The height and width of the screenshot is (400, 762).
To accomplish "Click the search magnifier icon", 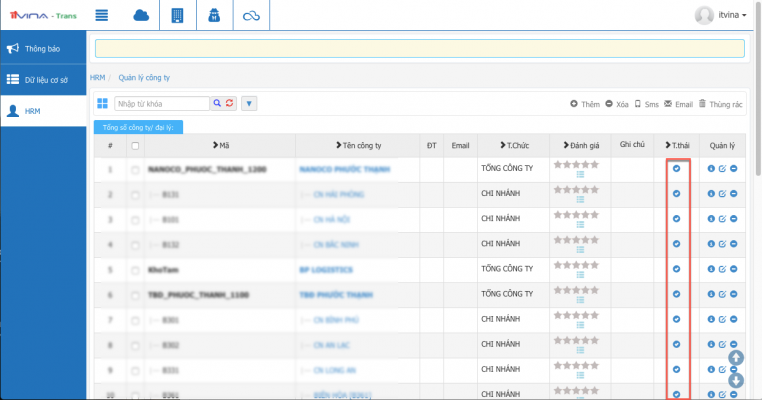I will (216, 103).
